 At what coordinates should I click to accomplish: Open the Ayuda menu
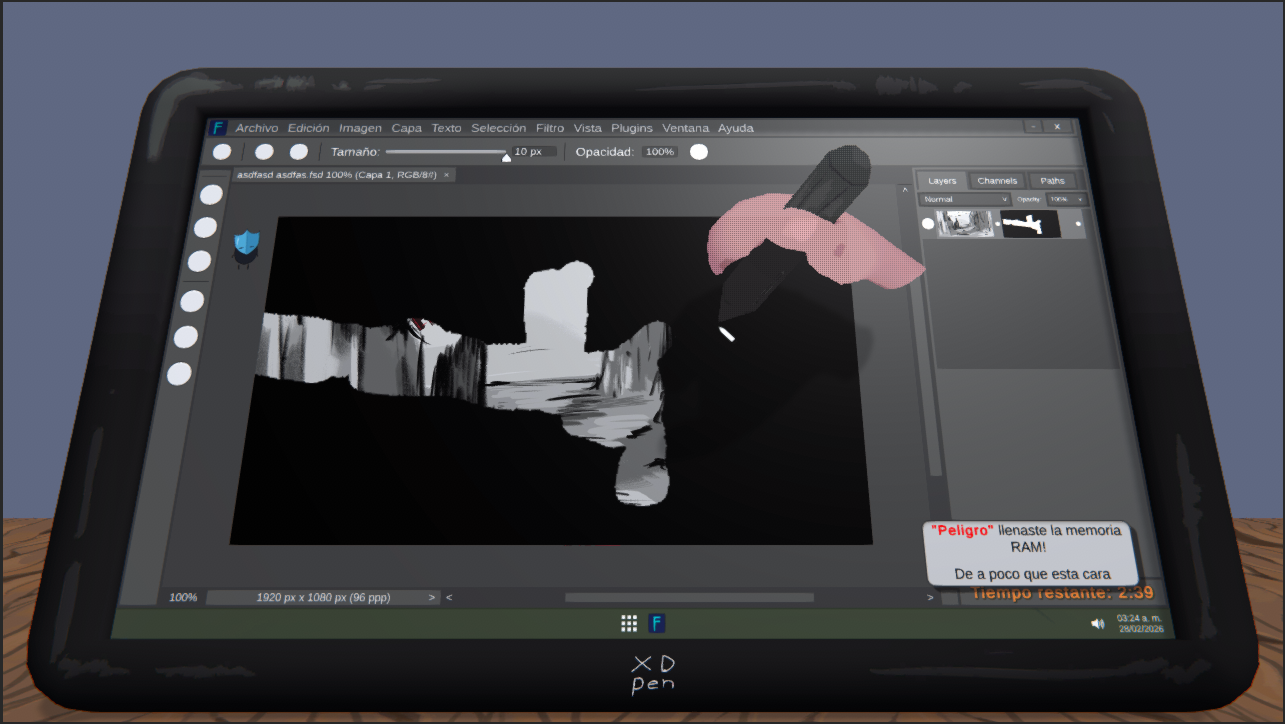pyautogui.click(x=736, y=128)
